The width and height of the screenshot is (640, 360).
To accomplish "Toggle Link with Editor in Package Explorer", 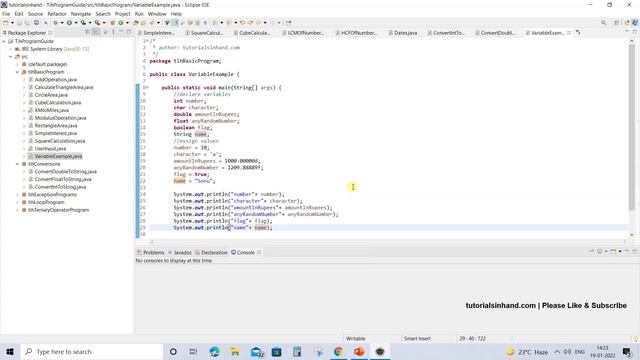I will 96,32.
